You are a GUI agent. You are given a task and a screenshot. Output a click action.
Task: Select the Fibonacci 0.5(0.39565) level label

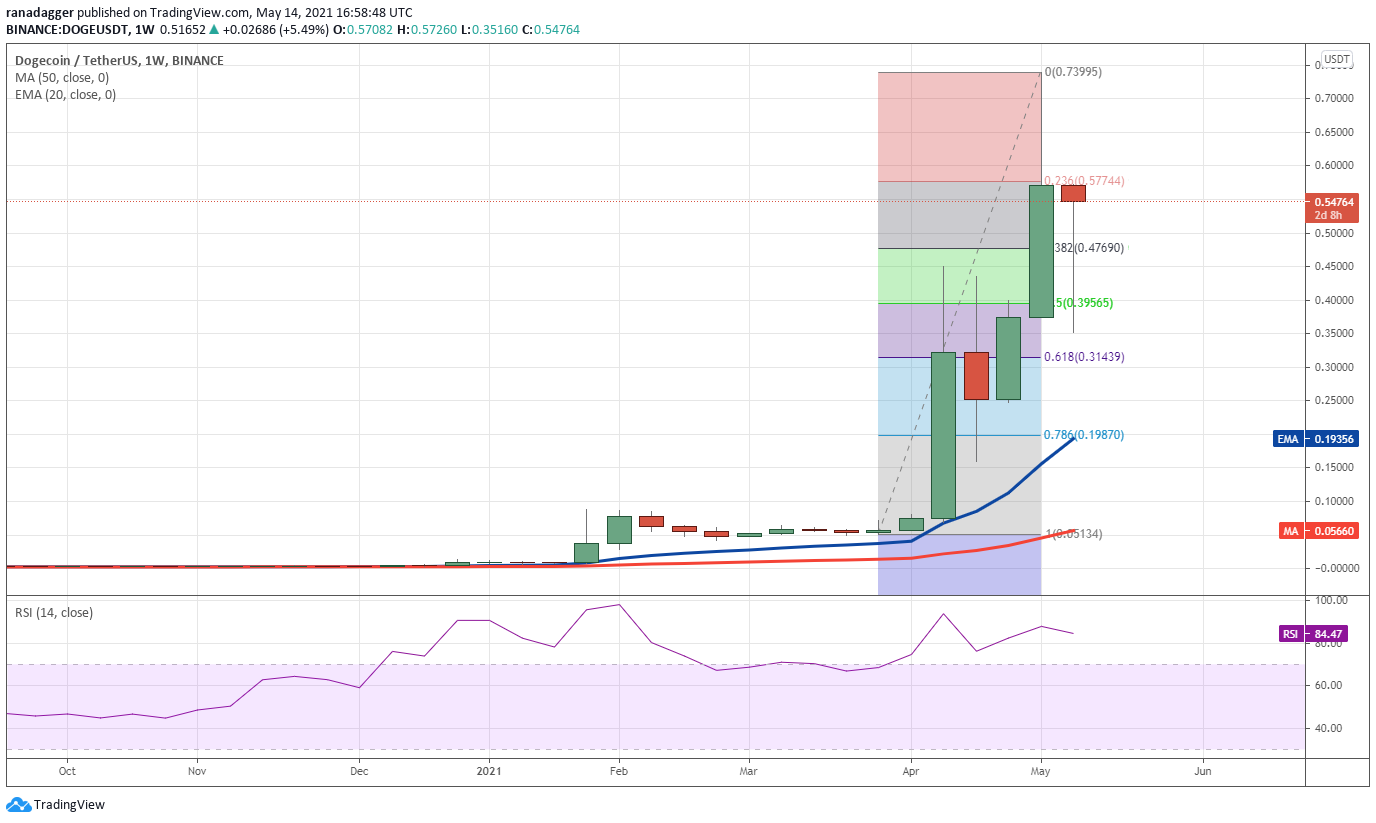pos(1083,303)
